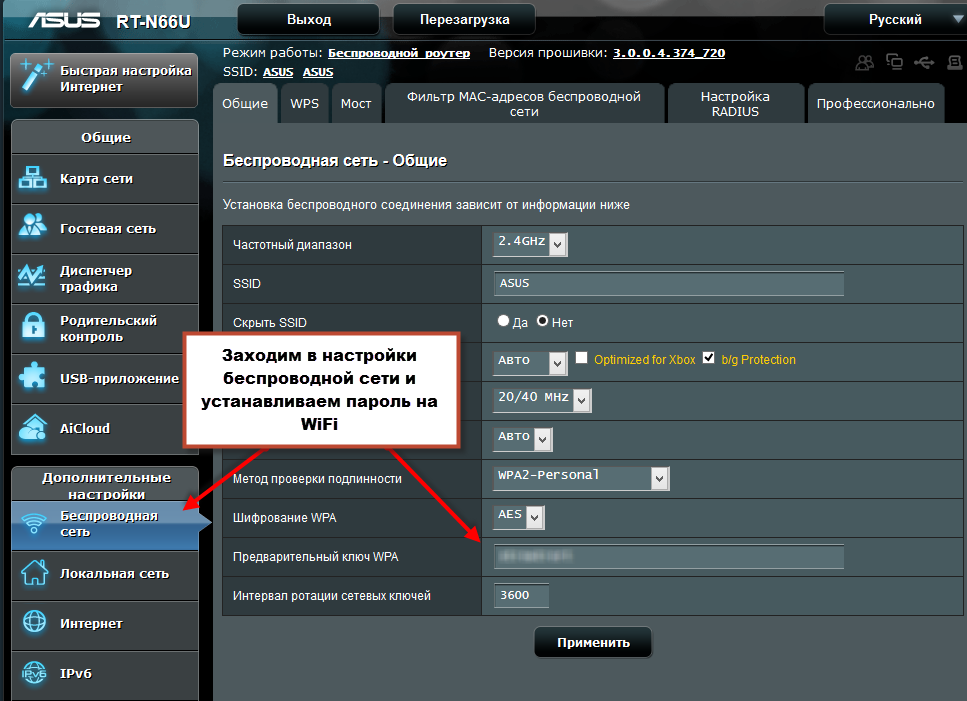The height and width of the screenshot is (701, 967).
Task: Click the Интервал ротации сетевых ключей label
Action: coord(332,596)
